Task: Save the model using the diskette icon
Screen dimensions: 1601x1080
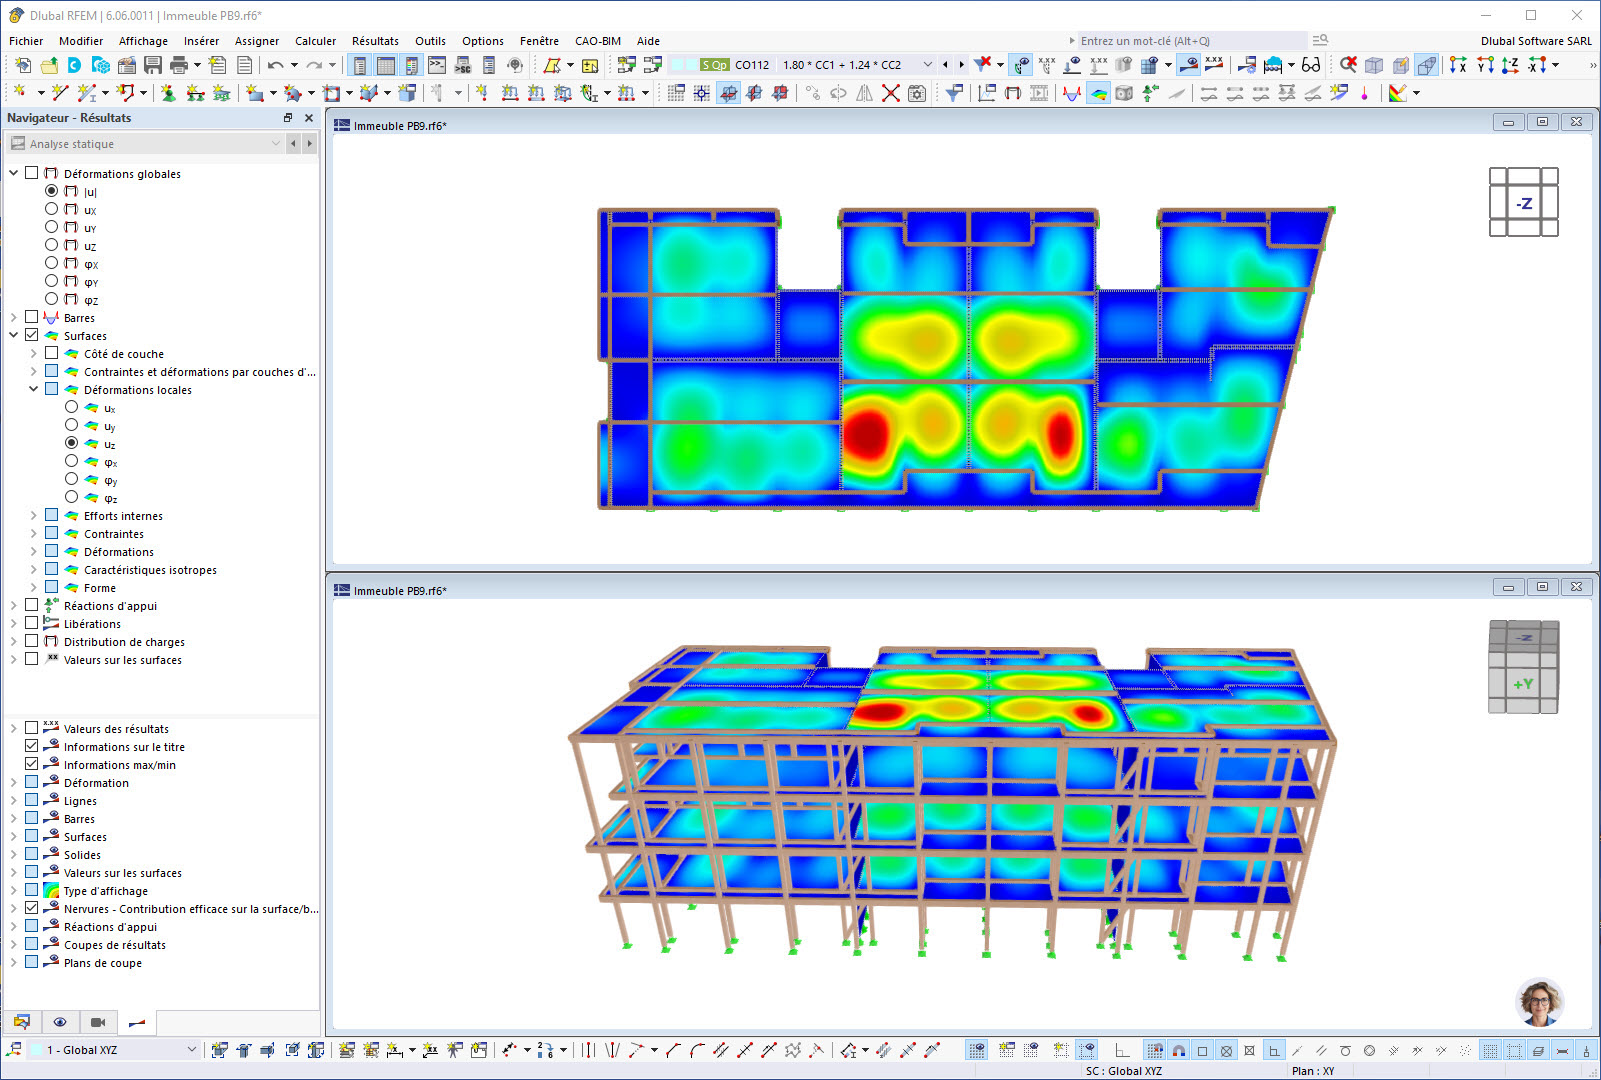Action: click(x=151, y=65)
